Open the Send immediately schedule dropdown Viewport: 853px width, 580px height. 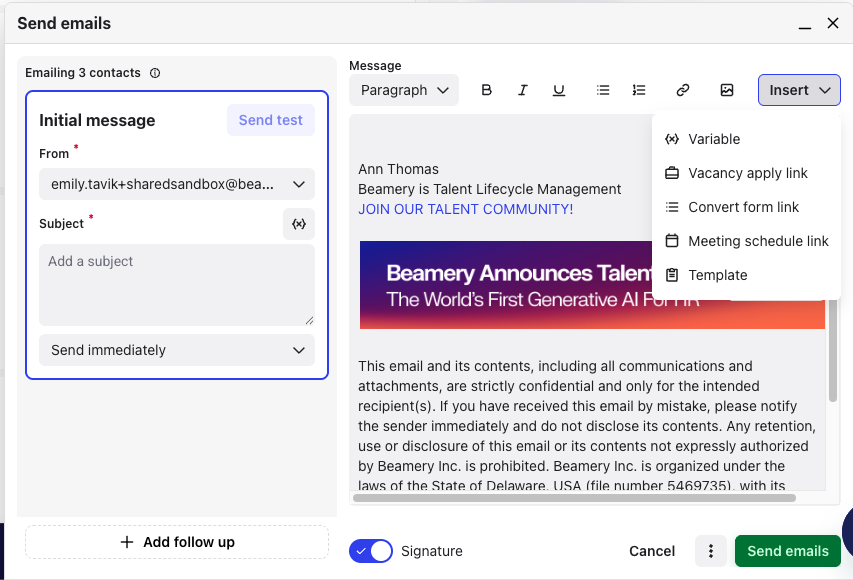[x=177, y=350]
